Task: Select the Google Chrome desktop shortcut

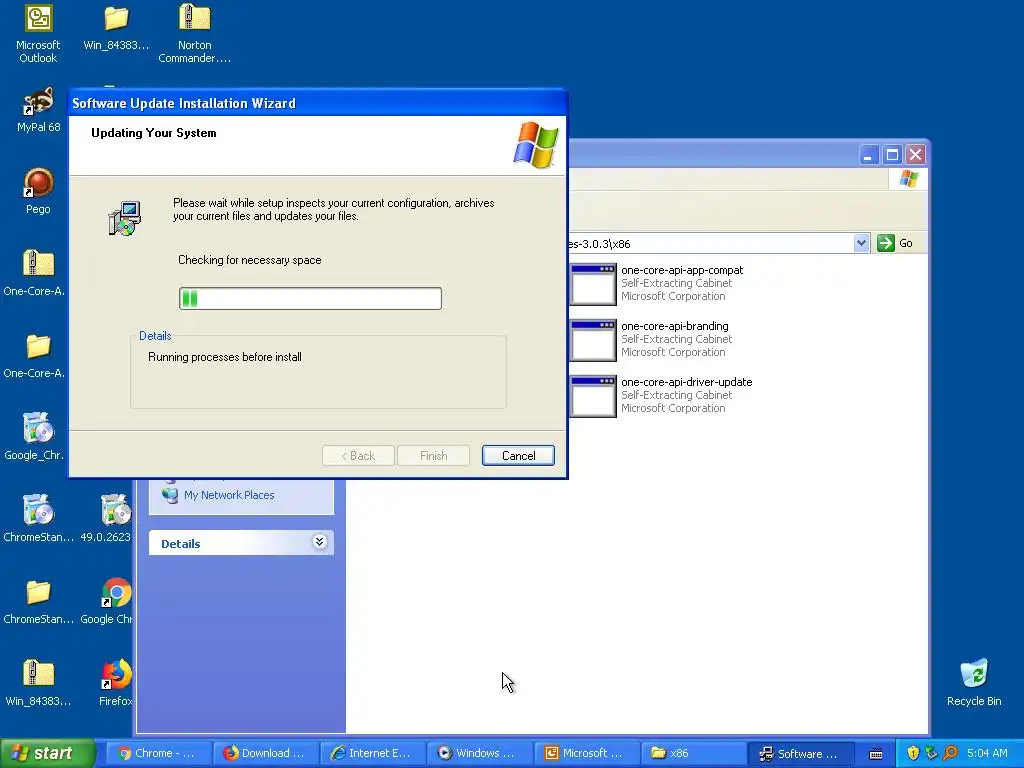Action: (x=116, y=592)
